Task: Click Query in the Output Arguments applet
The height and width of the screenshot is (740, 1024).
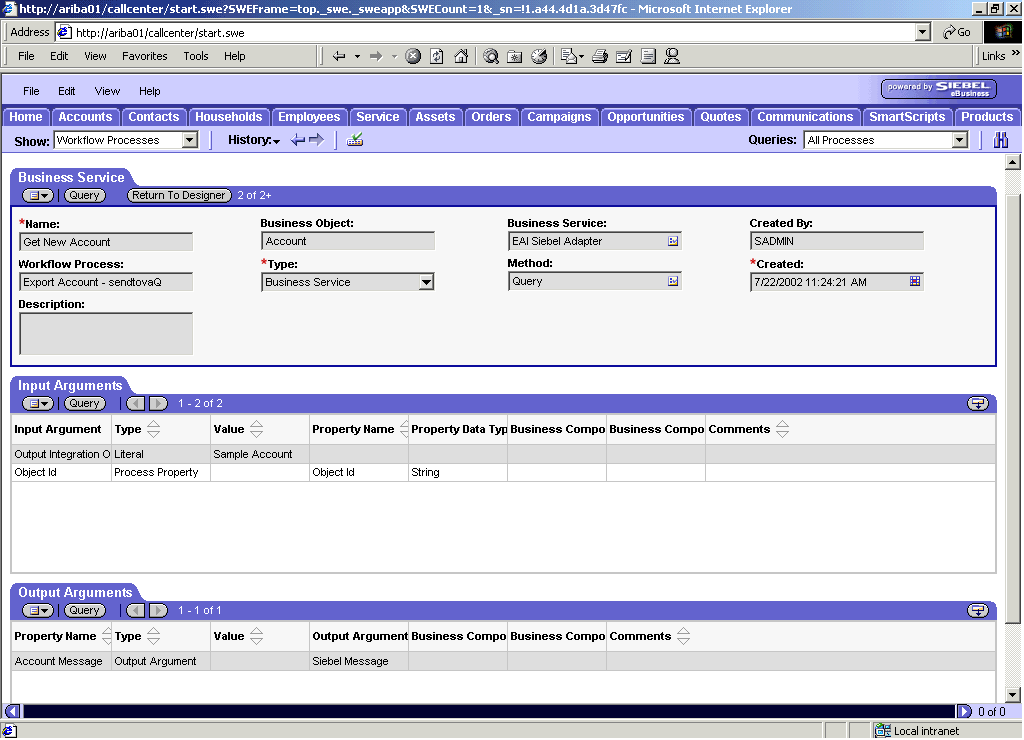Action: tap(84, 611)
